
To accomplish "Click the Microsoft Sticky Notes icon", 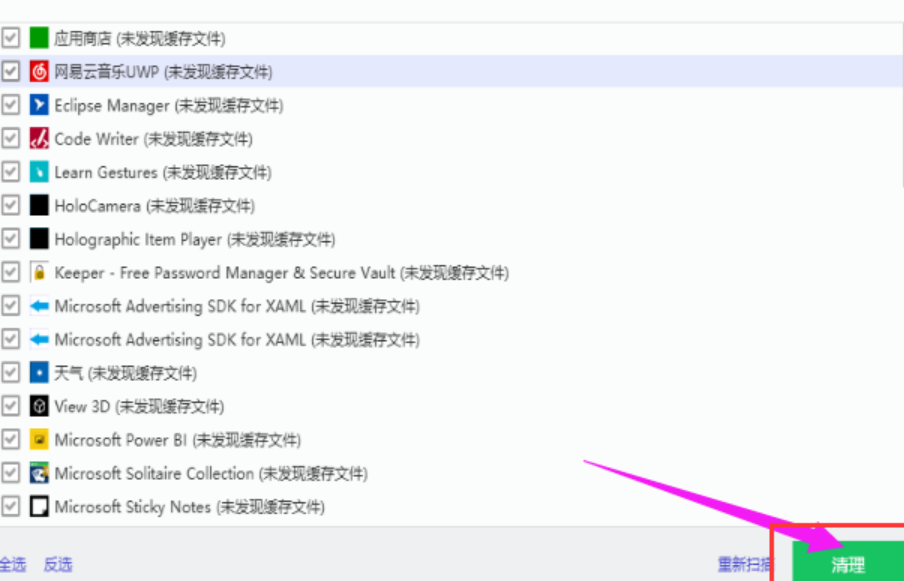I will coord(39,507).
